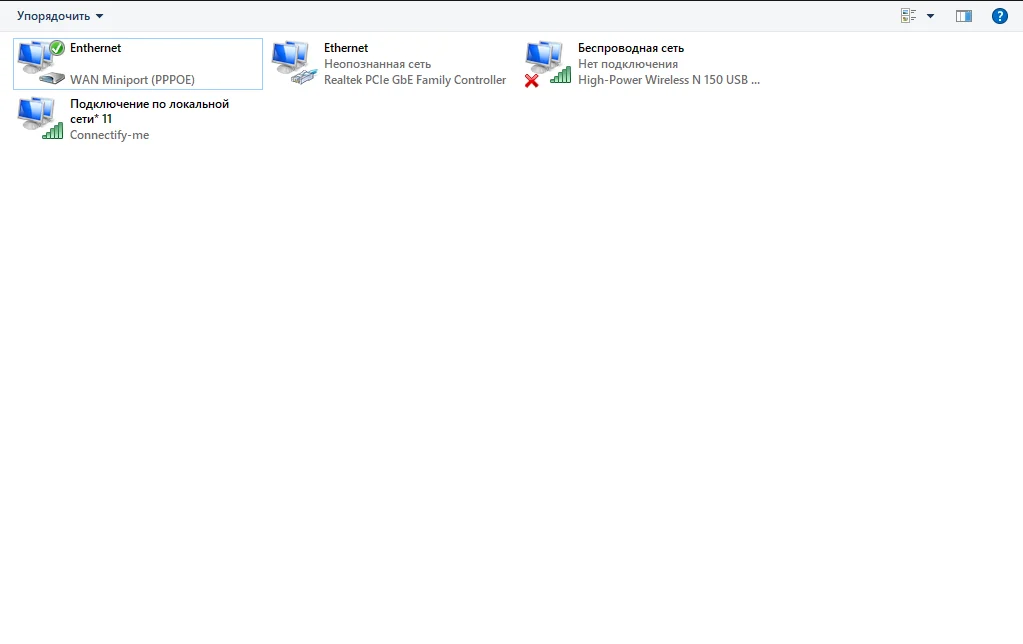Screen dimensions: 1023x644
Task: Select the Подключение по локальной сети* 11 icon
Action: tap(39, 117)
